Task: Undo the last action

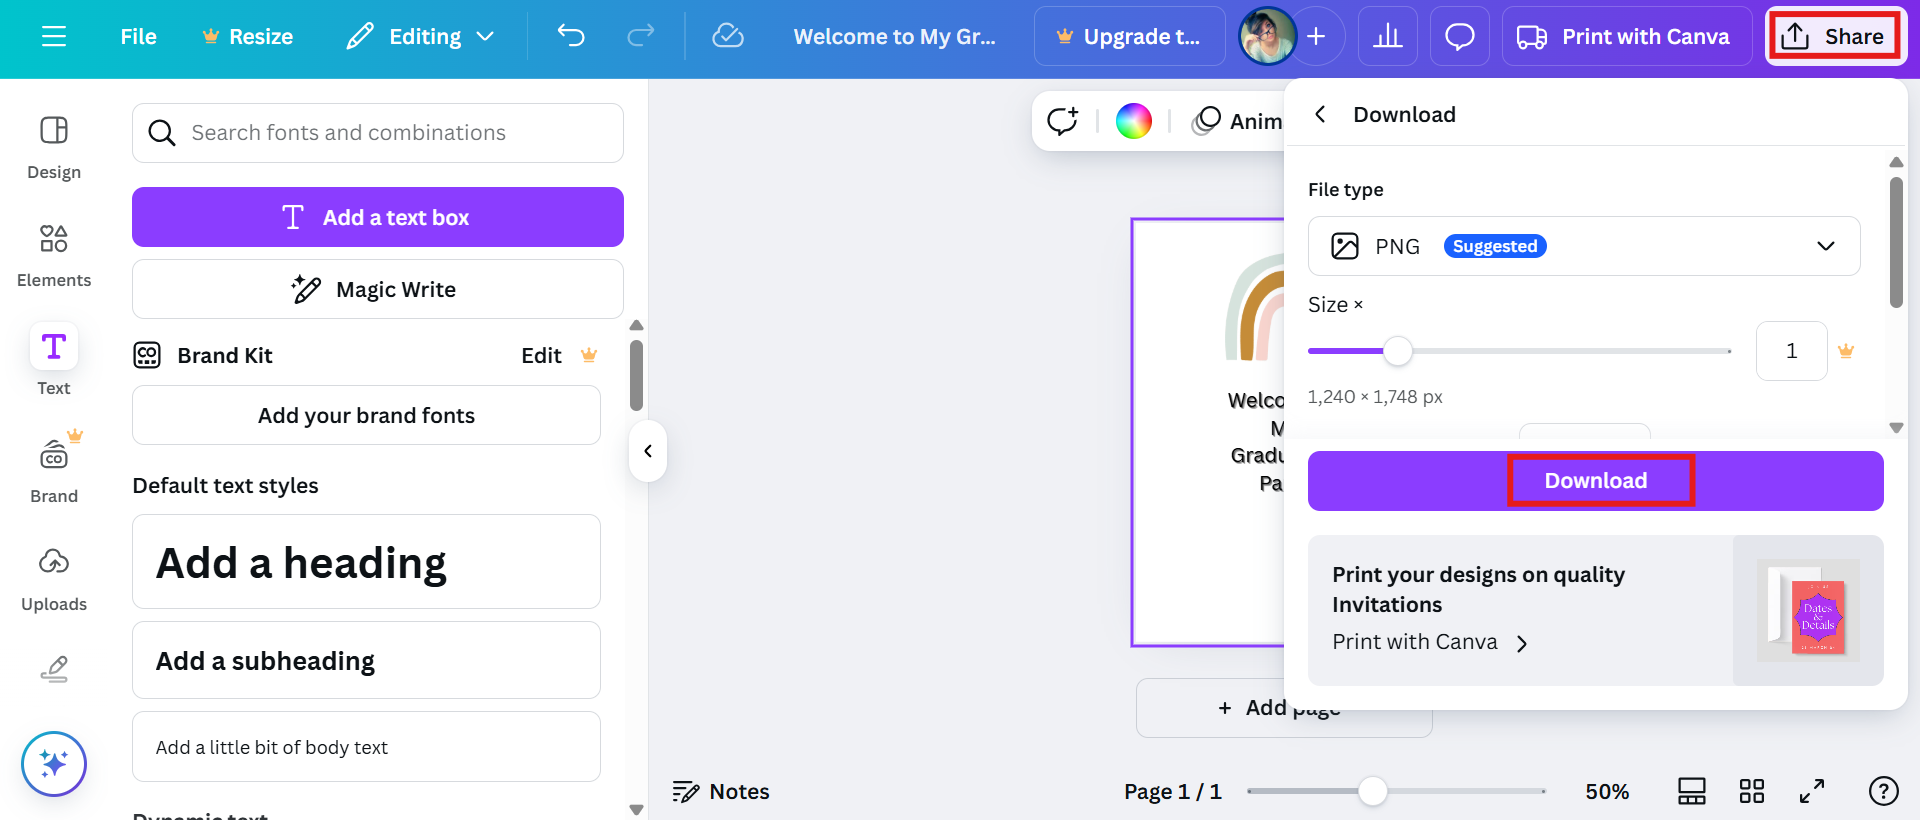Action: [571, 37]
